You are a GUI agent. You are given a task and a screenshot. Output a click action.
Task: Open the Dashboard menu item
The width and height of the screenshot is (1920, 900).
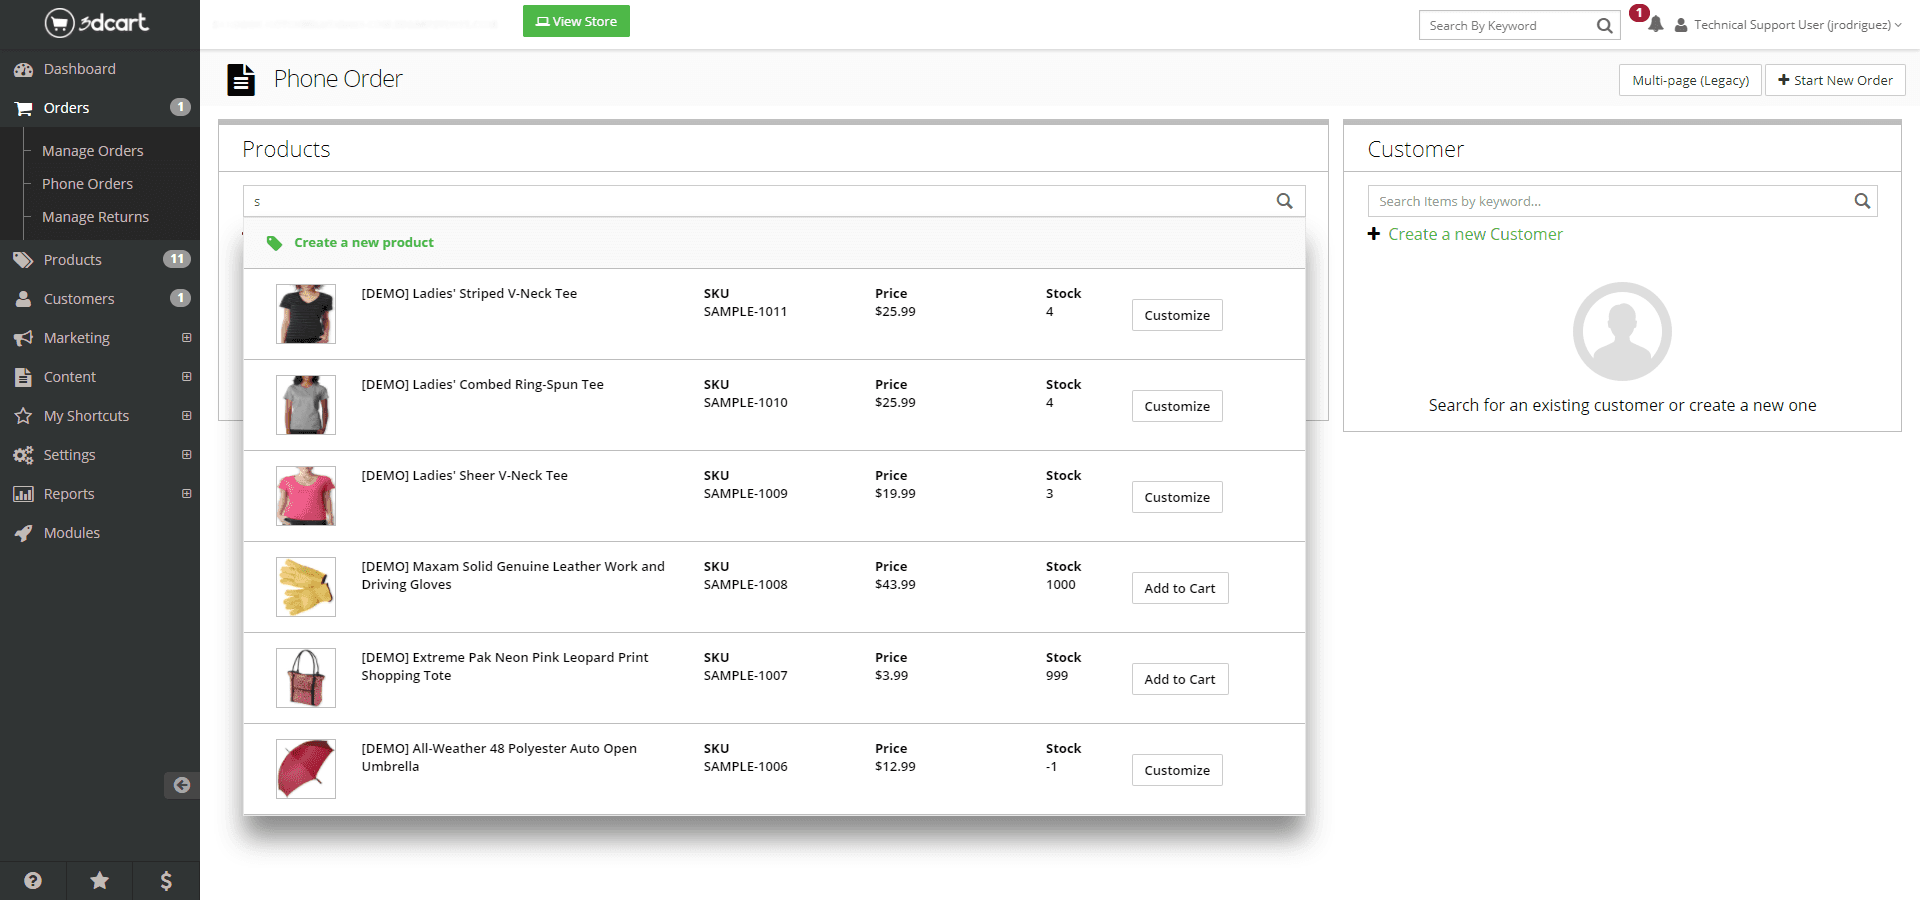pos(79,69)
